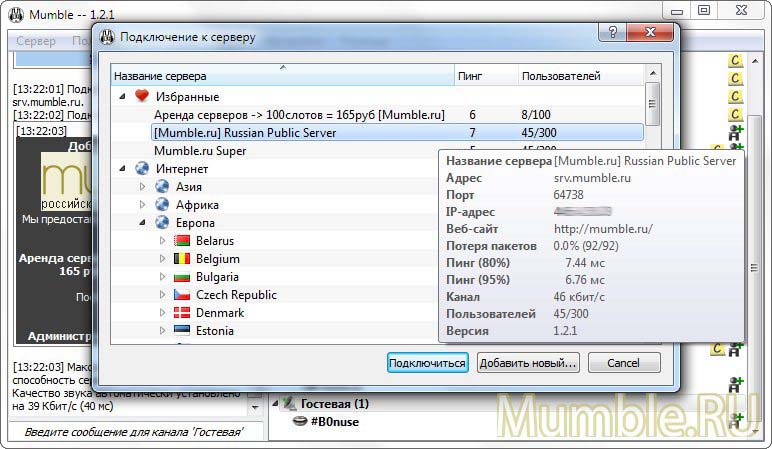Viewport: 772px width, 449px height.
Task: Click the heart icon beside Избранные
Action: coord(141,97)
